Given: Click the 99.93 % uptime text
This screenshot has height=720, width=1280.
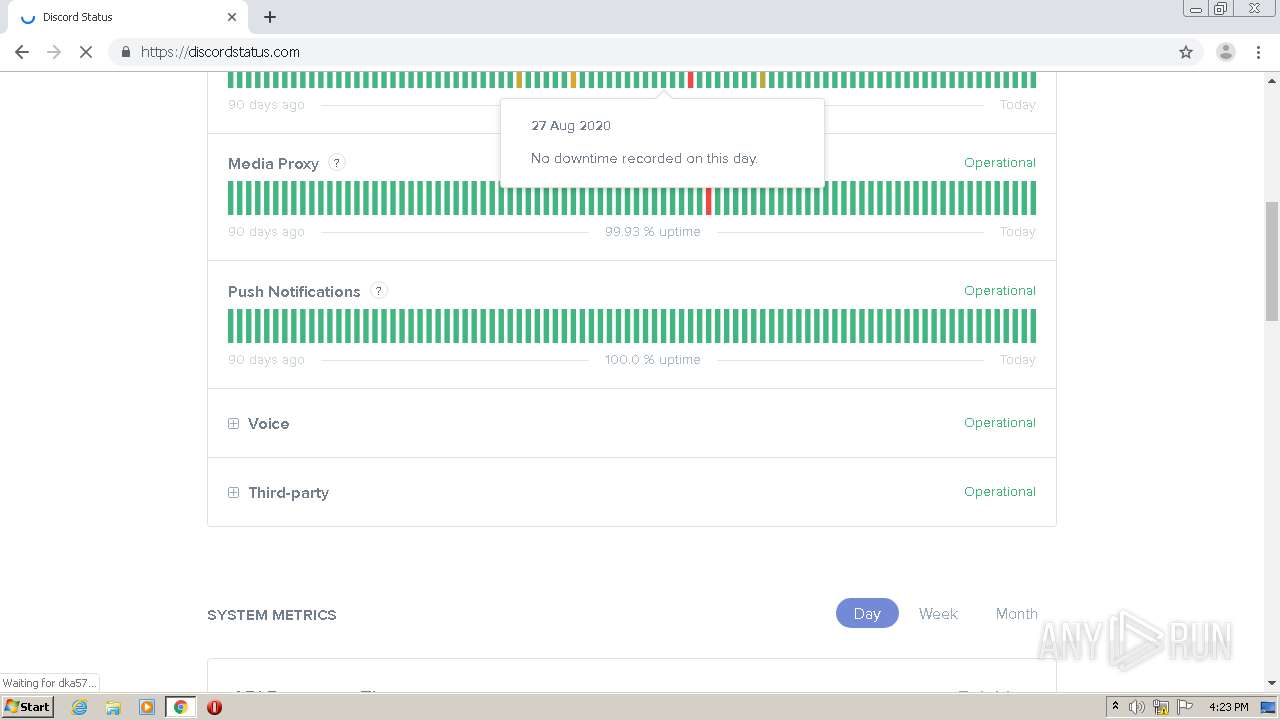Looking at the screenshot, I should click(653, 232).
